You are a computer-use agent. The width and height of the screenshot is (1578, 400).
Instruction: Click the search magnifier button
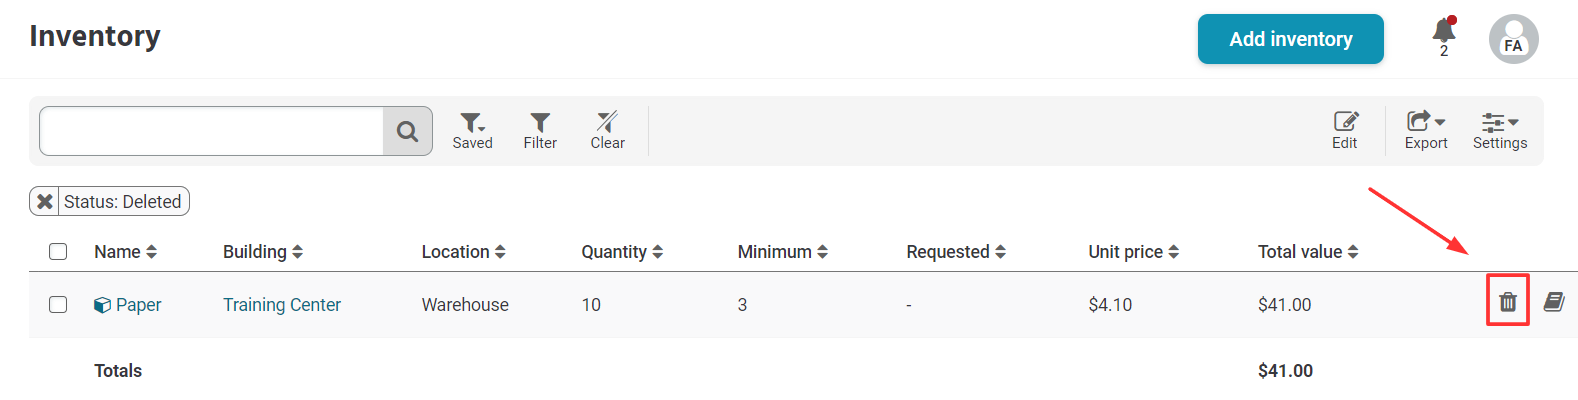coord(407,131)
